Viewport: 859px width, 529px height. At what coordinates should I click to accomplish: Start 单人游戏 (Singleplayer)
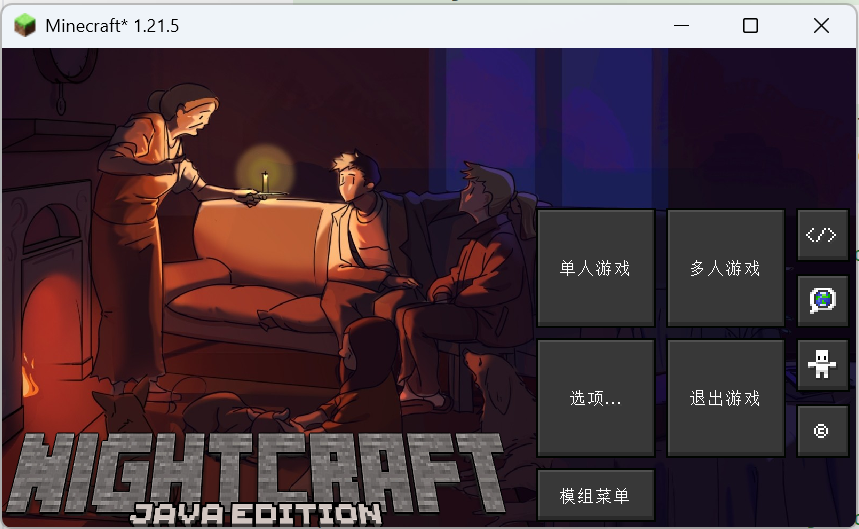(595, 268)
